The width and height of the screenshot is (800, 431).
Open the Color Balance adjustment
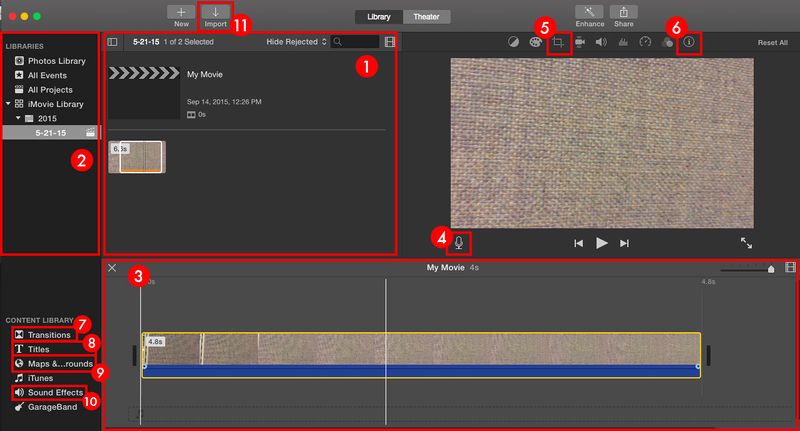click(515, 42)
